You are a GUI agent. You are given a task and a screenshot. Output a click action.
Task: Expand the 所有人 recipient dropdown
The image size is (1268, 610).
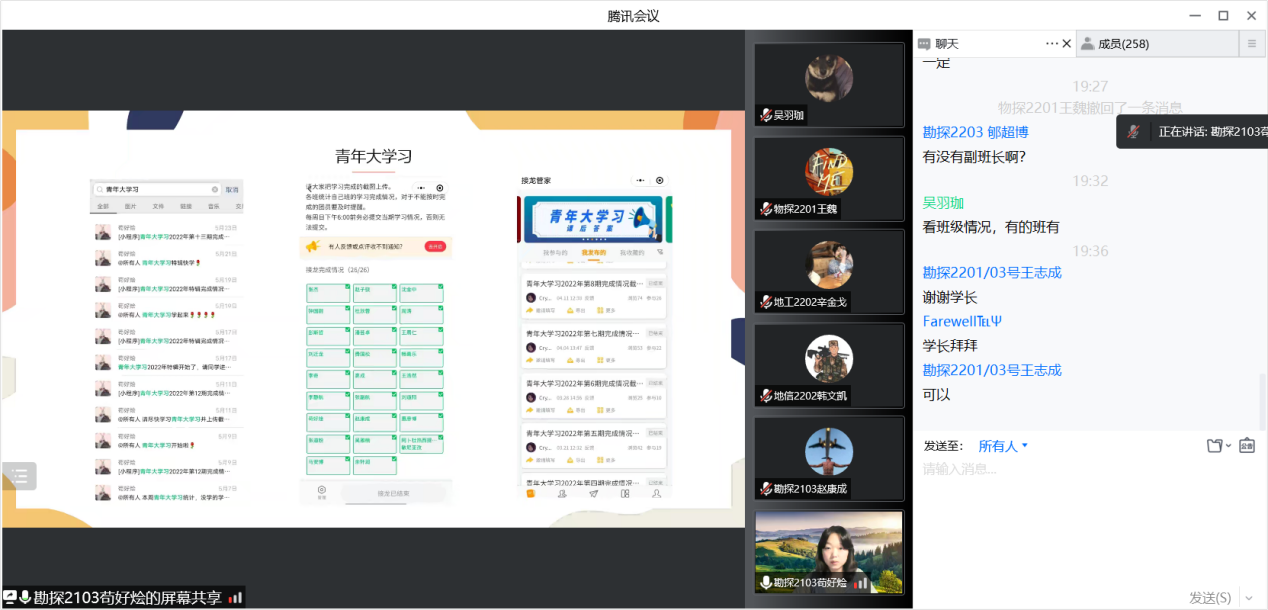1003,446
